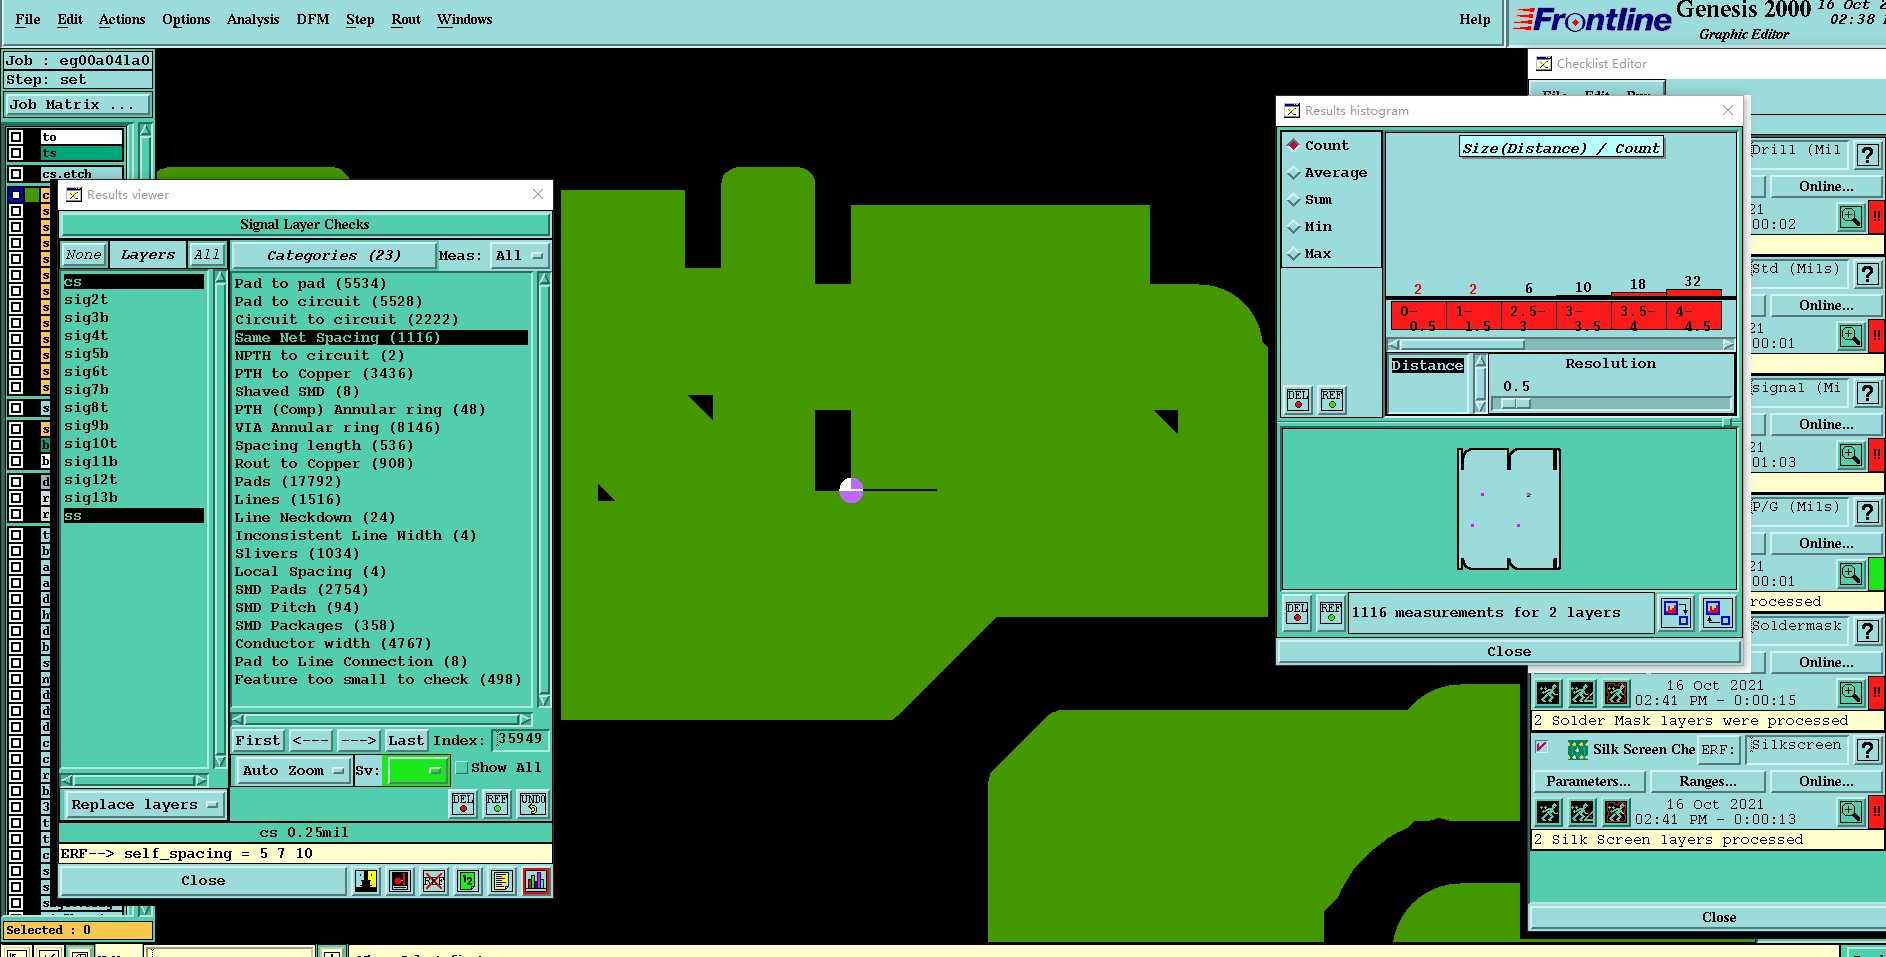Enable the Show All checkbox
The height and width of the screenshot is (957, 1886).
click(462, 768)
